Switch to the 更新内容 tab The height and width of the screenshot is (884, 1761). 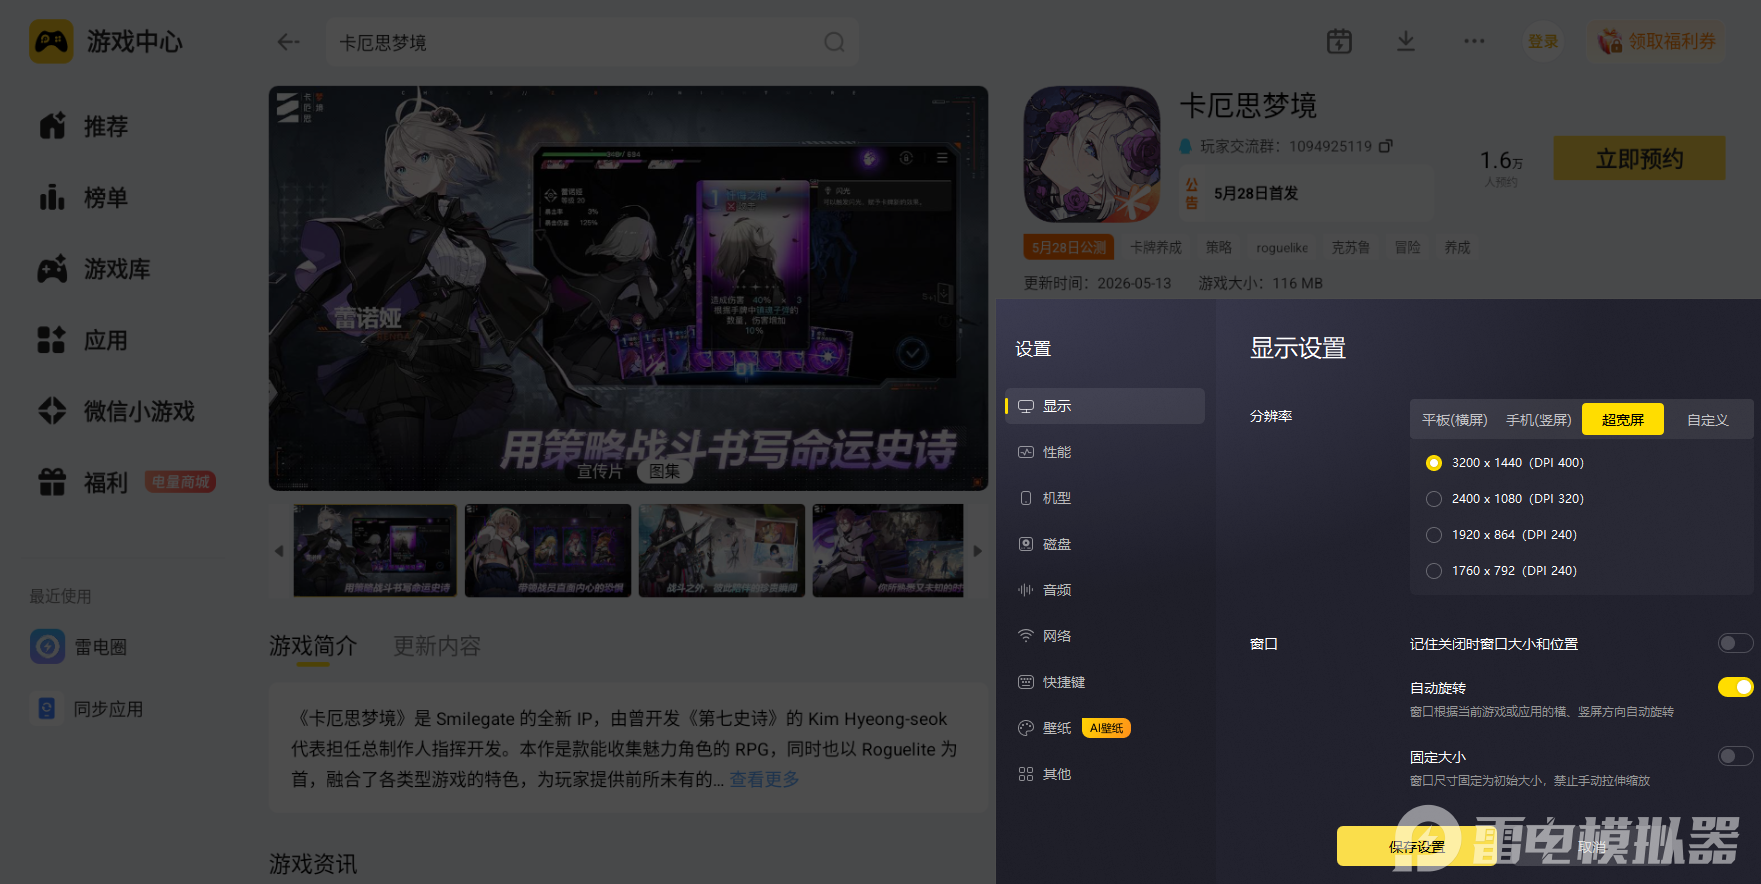click(437, 646)
